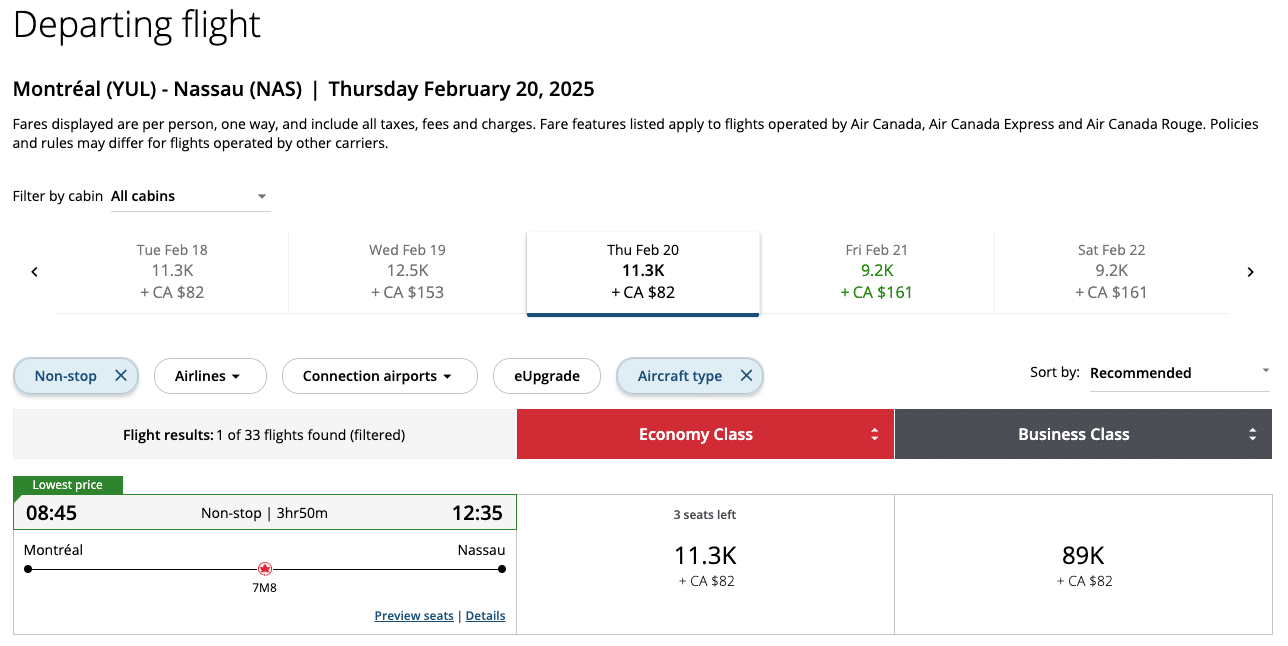Open the Sort by Recommended dropdown

[1179, 373]
